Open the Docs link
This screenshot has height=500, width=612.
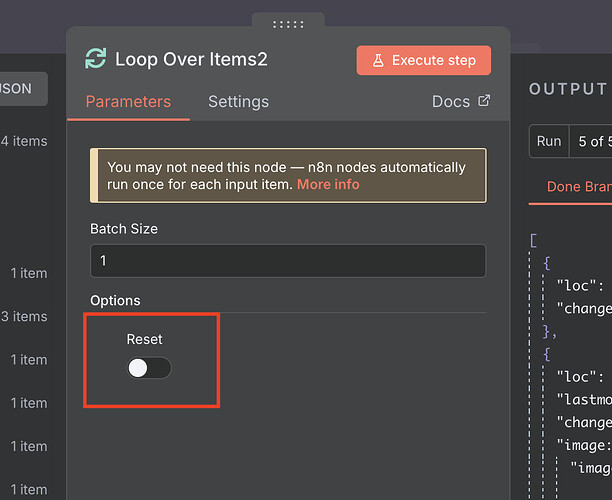[451, 101]
